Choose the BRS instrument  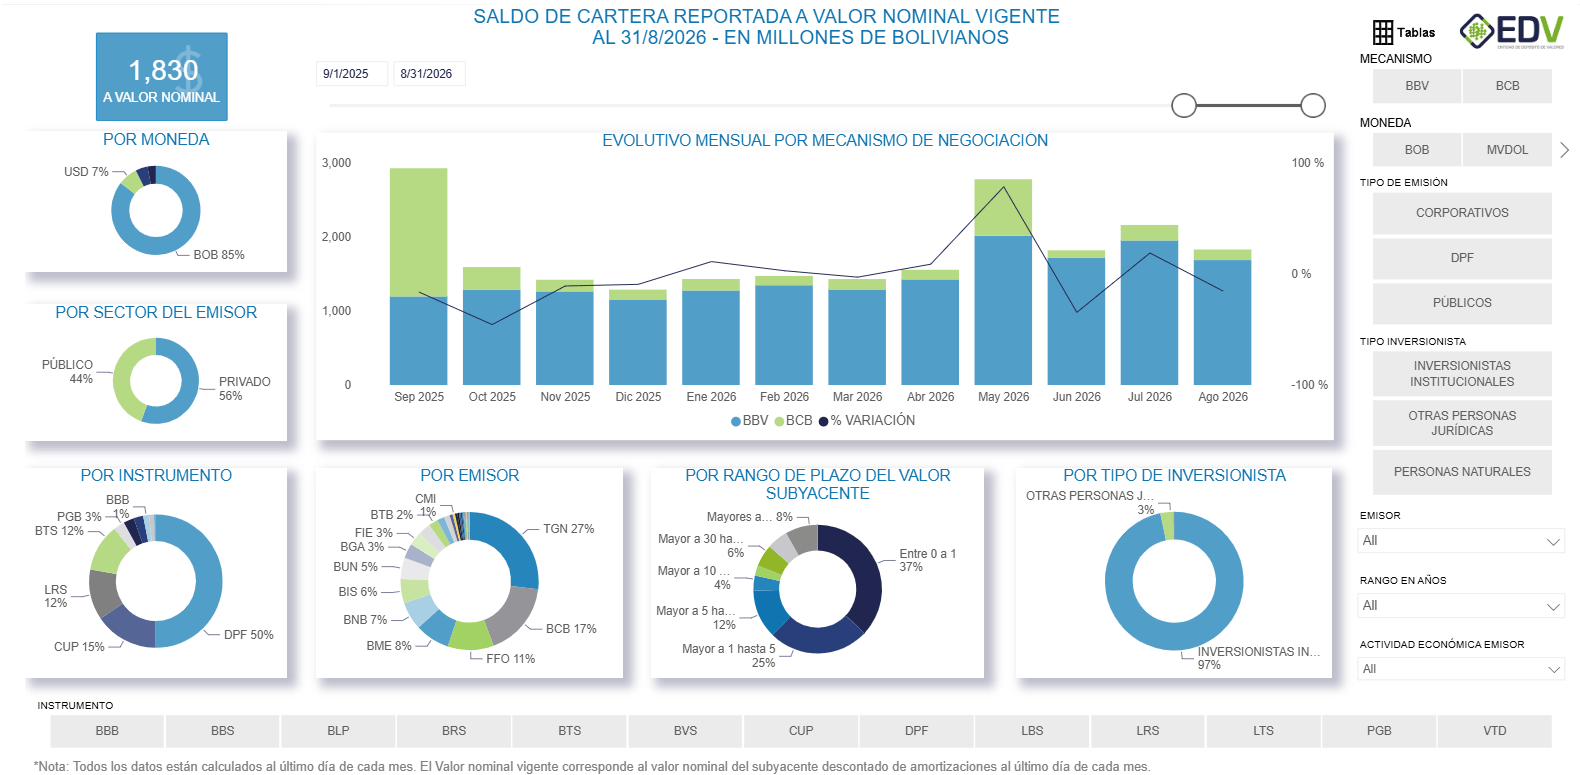[454, 731]
